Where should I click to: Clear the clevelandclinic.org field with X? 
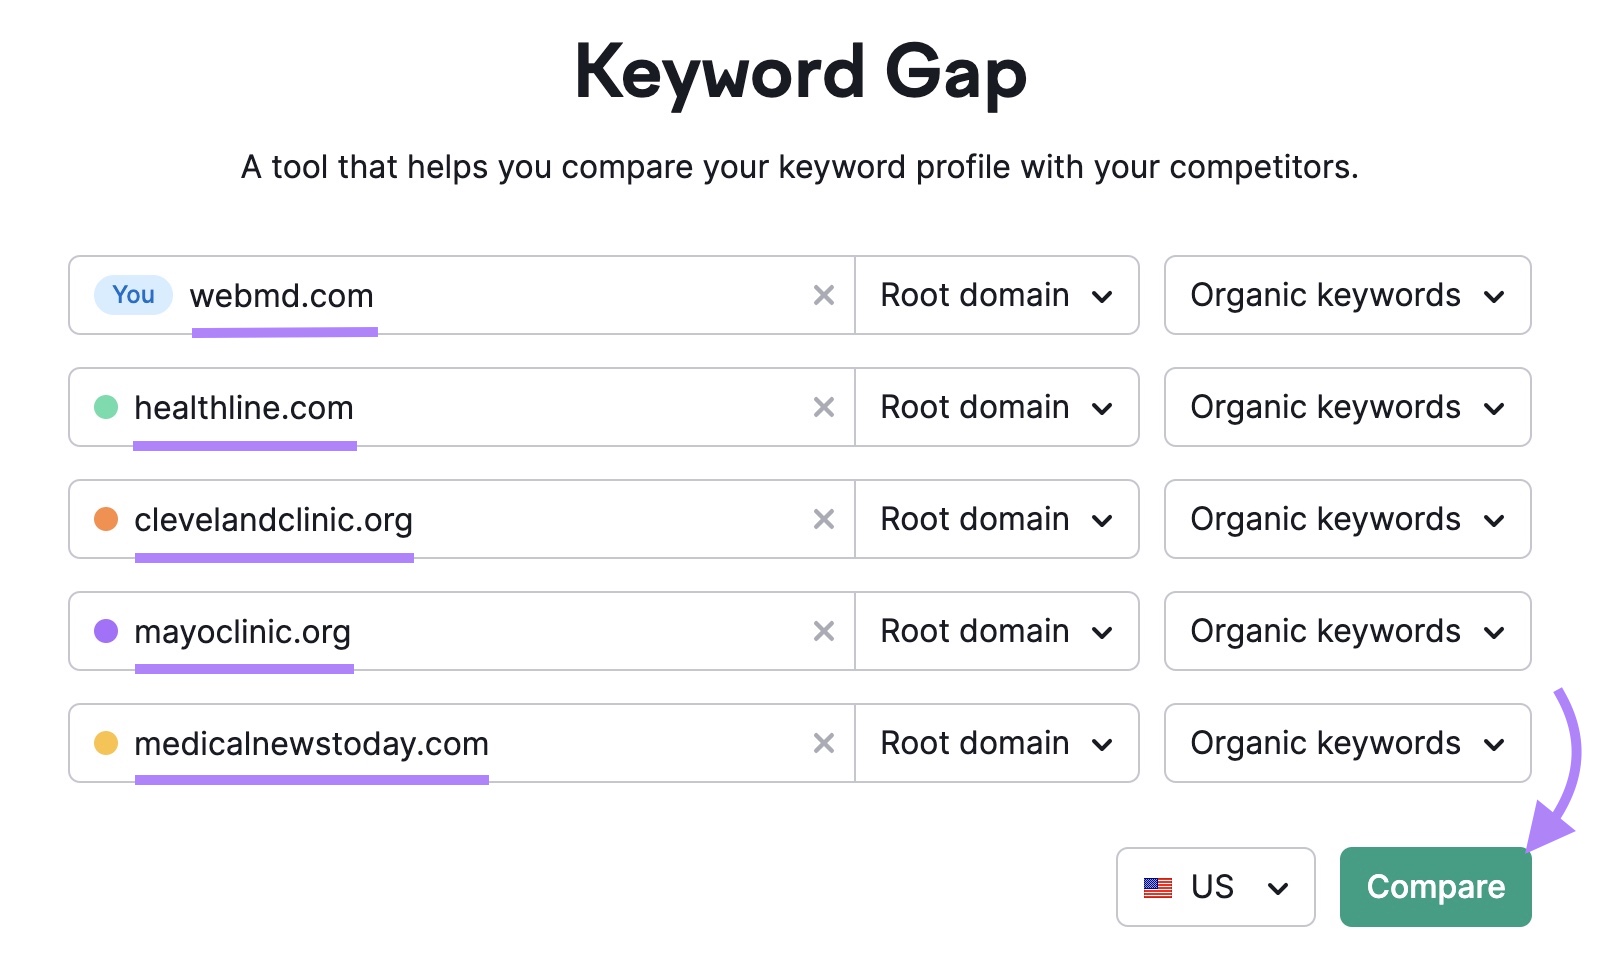point(824,519)
